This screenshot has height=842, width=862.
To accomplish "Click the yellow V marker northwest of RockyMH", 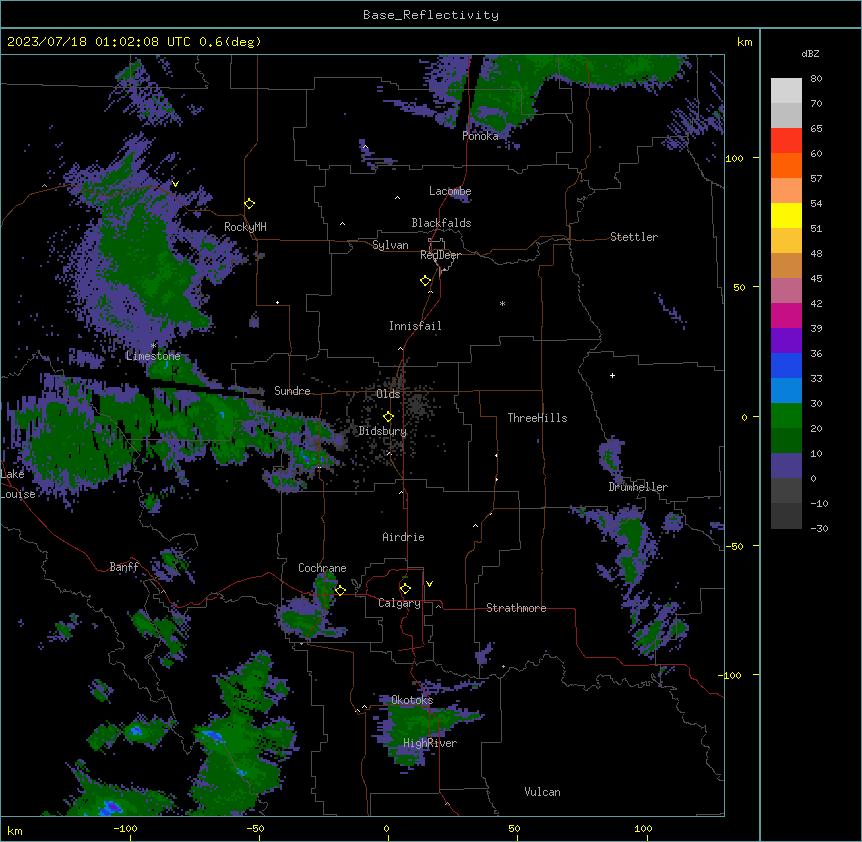I will 175,184.
